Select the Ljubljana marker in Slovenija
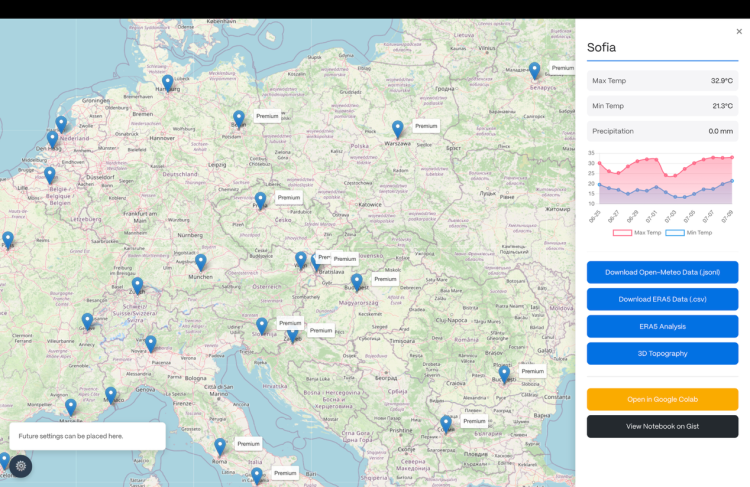The width and height of the screenshot is (750, 487). (262, 326)
